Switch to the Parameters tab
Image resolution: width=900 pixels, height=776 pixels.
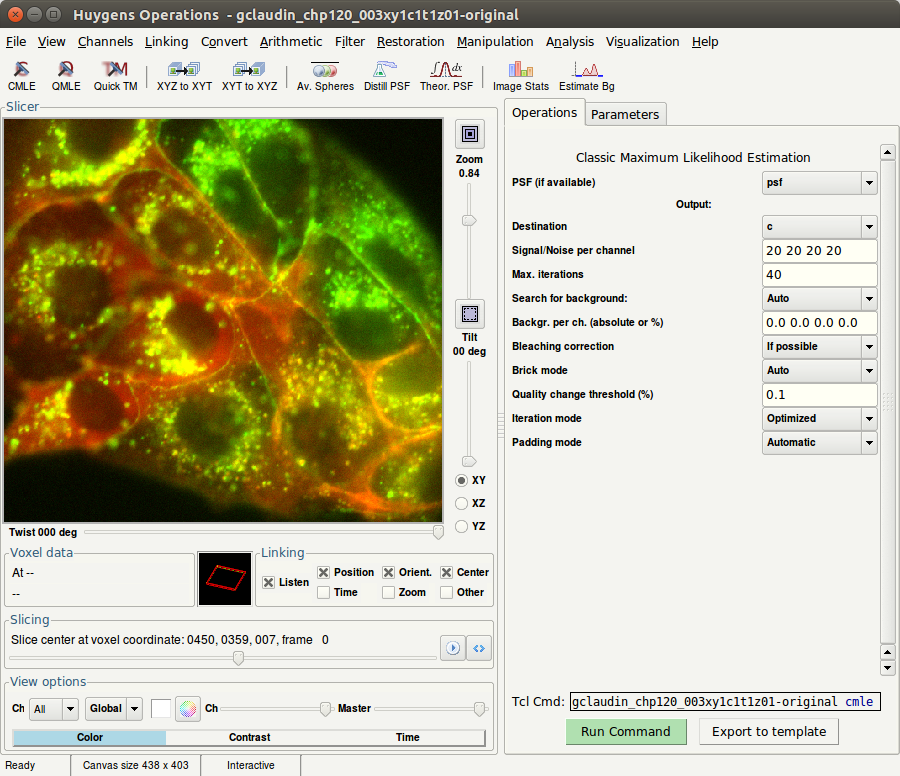tap(625, 114)
